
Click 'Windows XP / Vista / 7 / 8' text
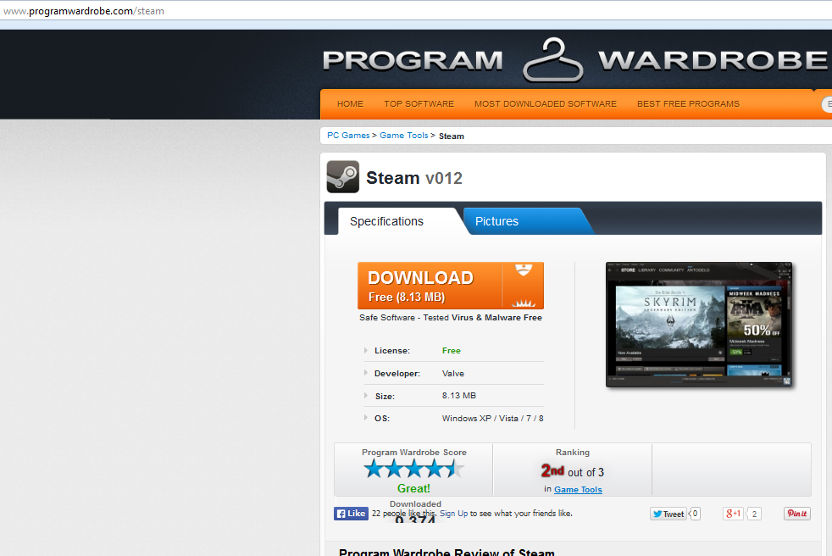point(492,418)
